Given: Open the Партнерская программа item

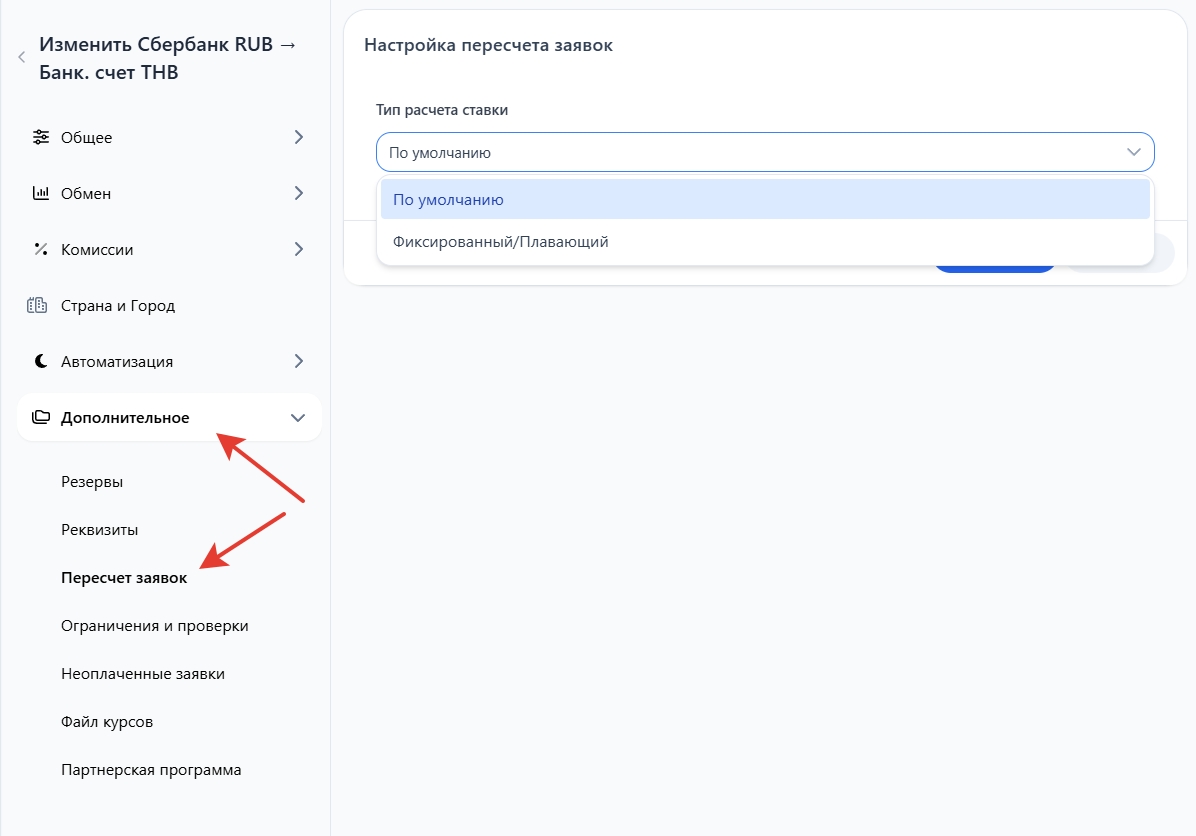Looking at the screenshot, I should 151,770.
